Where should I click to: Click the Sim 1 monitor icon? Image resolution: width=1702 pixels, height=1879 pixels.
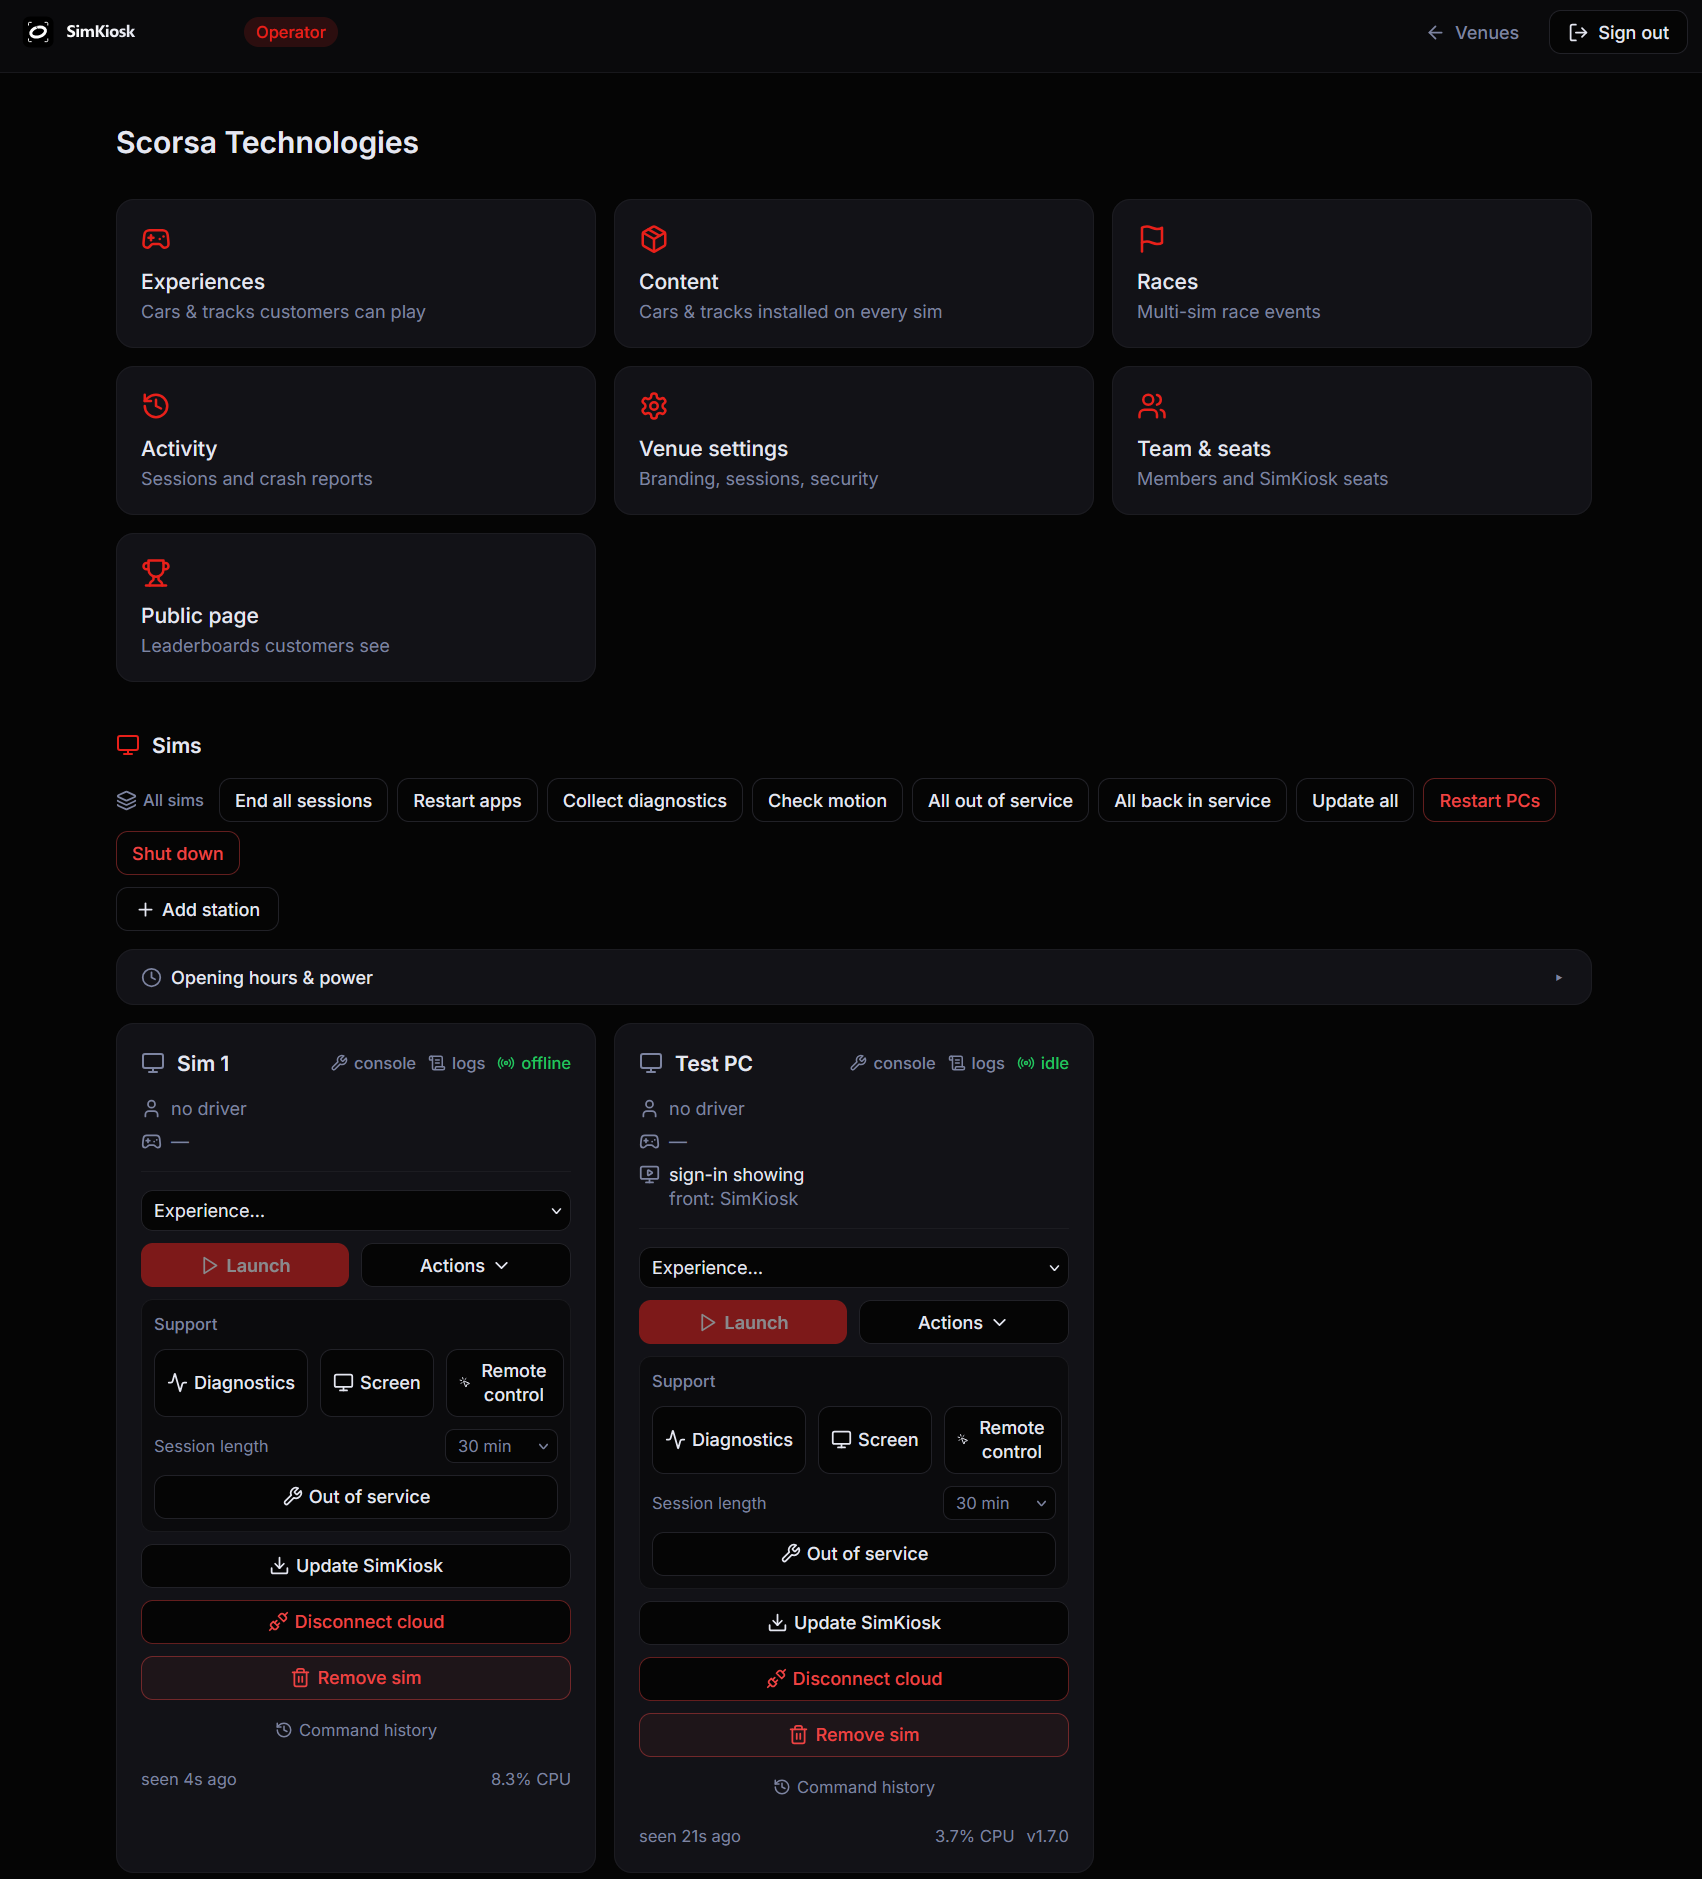click(x=153, y=1063)
